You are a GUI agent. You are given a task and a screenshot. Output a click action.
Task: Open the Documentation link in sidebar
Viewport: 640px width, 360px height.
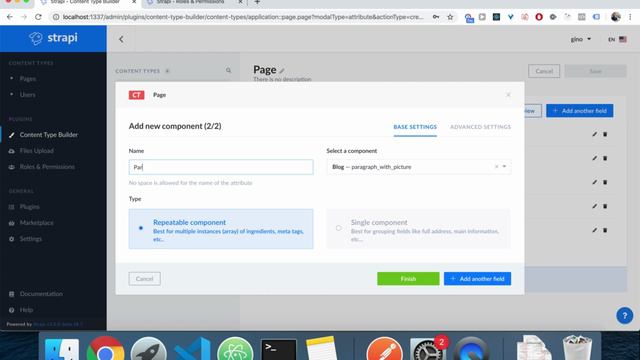tap(41, 293)
